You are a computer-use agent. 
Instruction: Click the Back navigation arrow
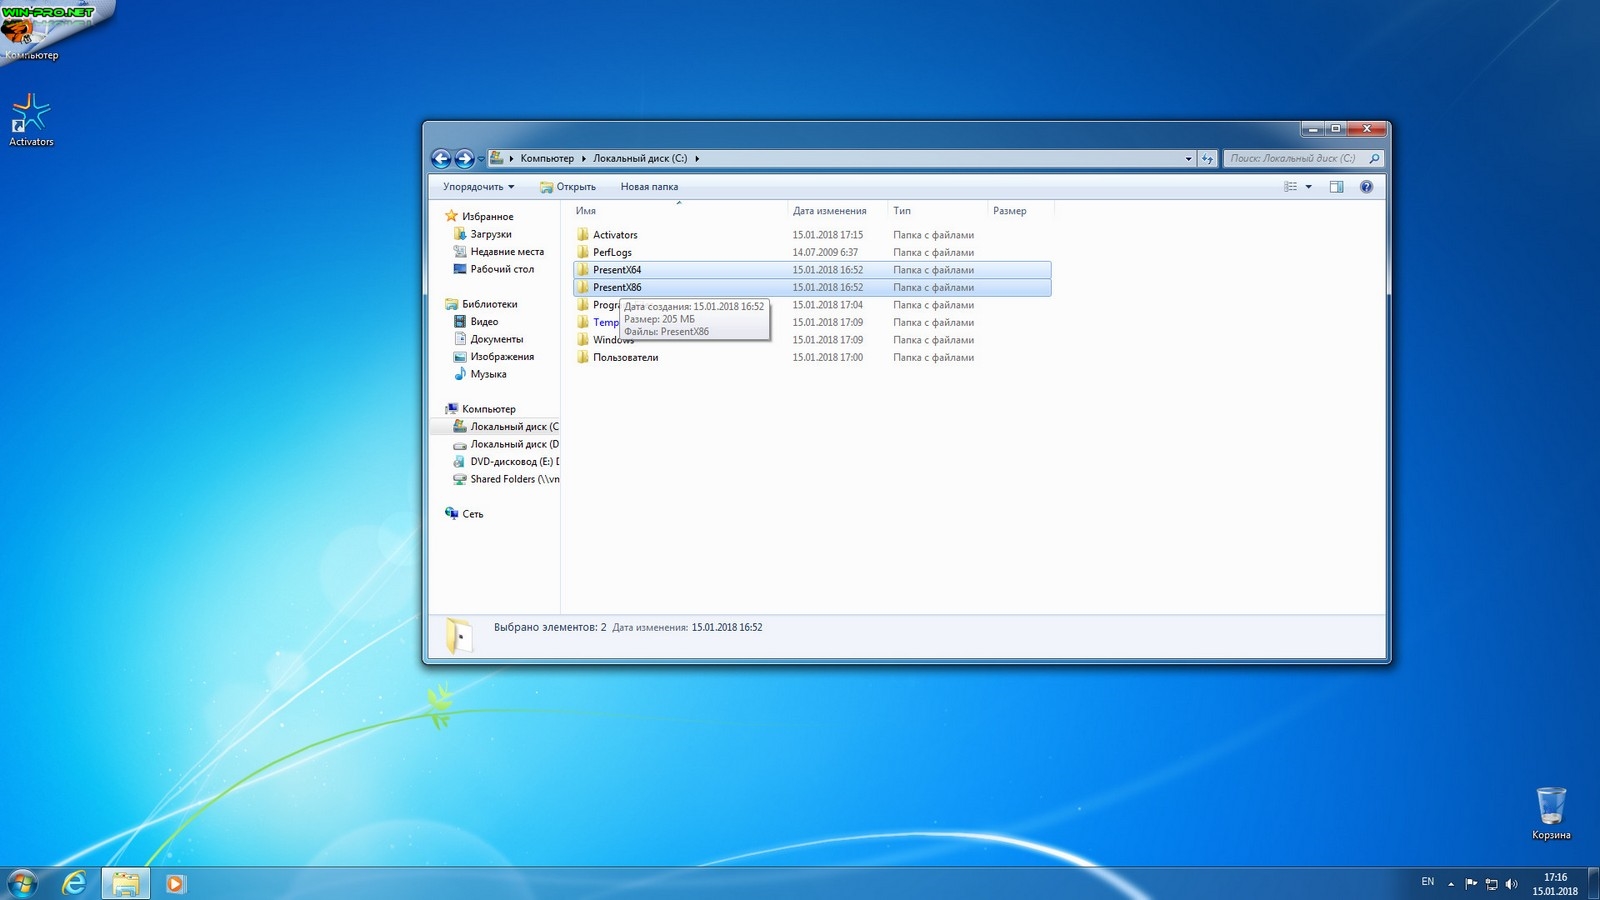441,158
